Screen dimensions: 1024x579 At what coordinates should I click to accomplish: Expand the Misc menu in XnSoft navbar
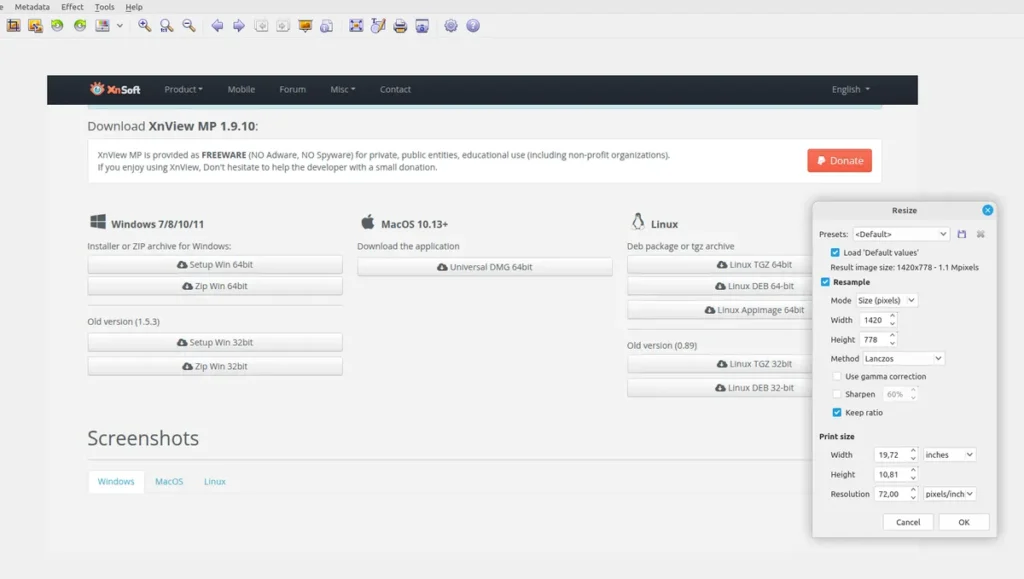coord(343,89)
